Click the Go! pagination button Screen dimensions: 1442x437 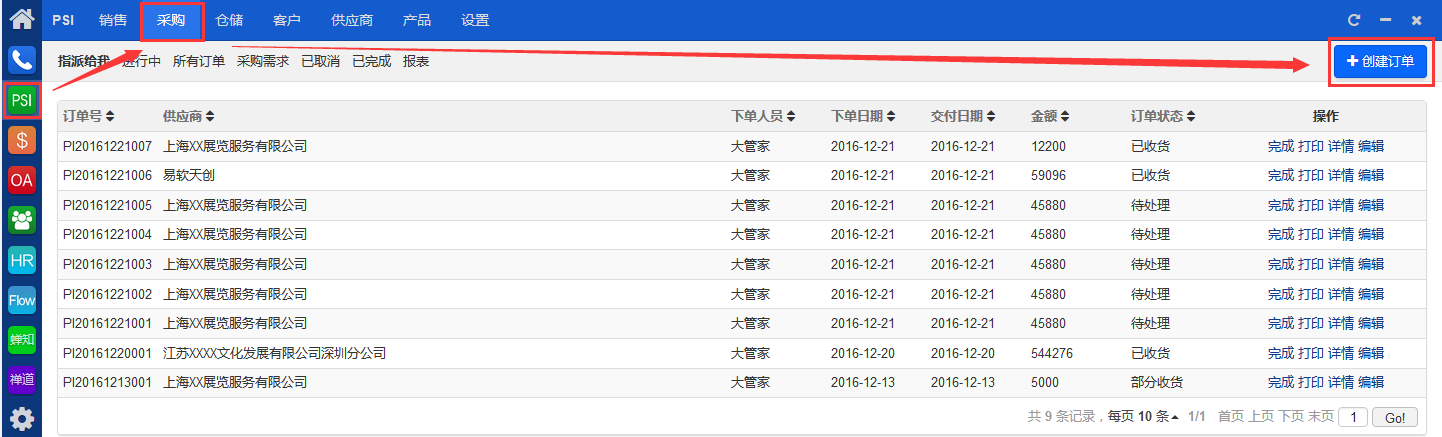pos(1395,417)
